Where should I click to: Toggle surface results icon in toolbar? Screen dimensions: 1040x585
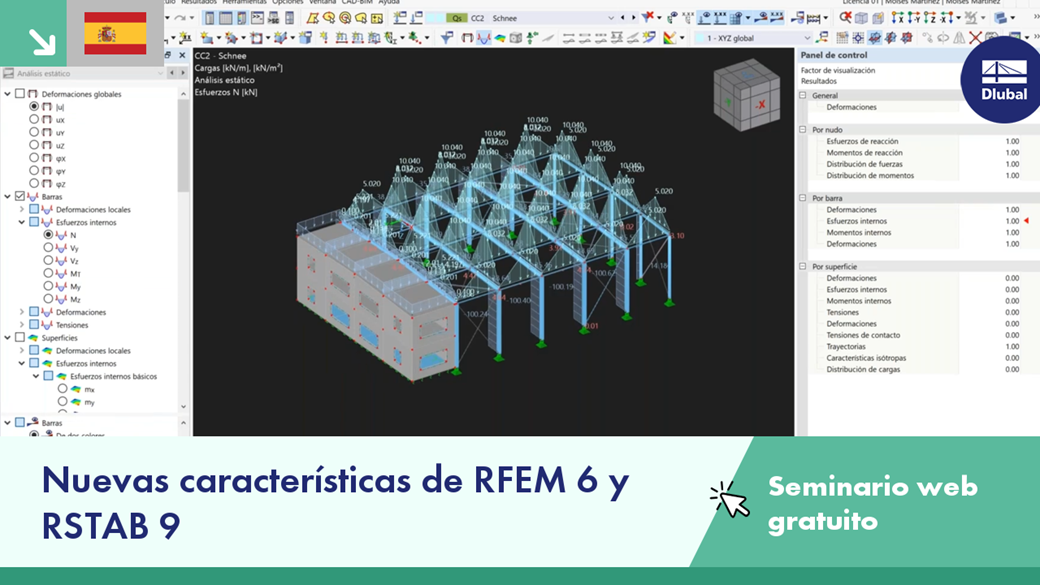coord(500,38)
